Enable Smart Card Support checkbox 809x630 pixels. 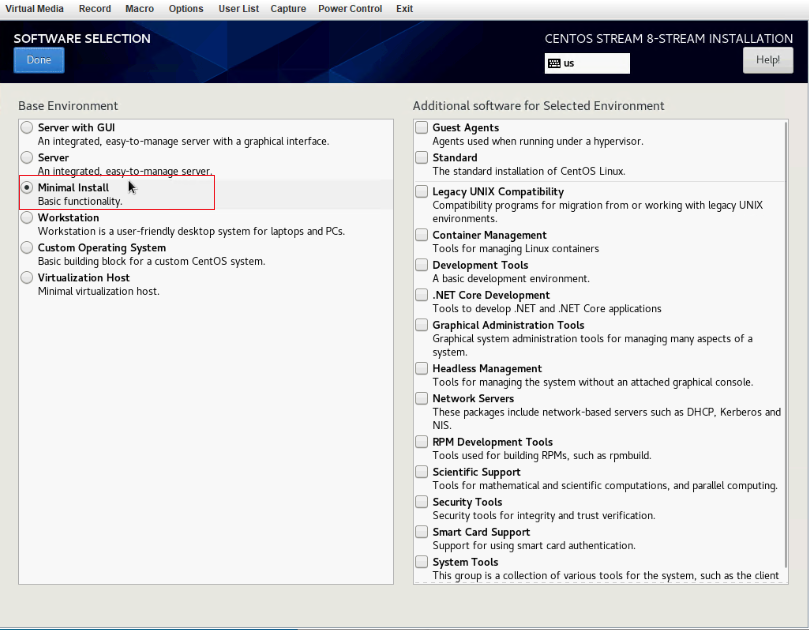tap(422, 531)
